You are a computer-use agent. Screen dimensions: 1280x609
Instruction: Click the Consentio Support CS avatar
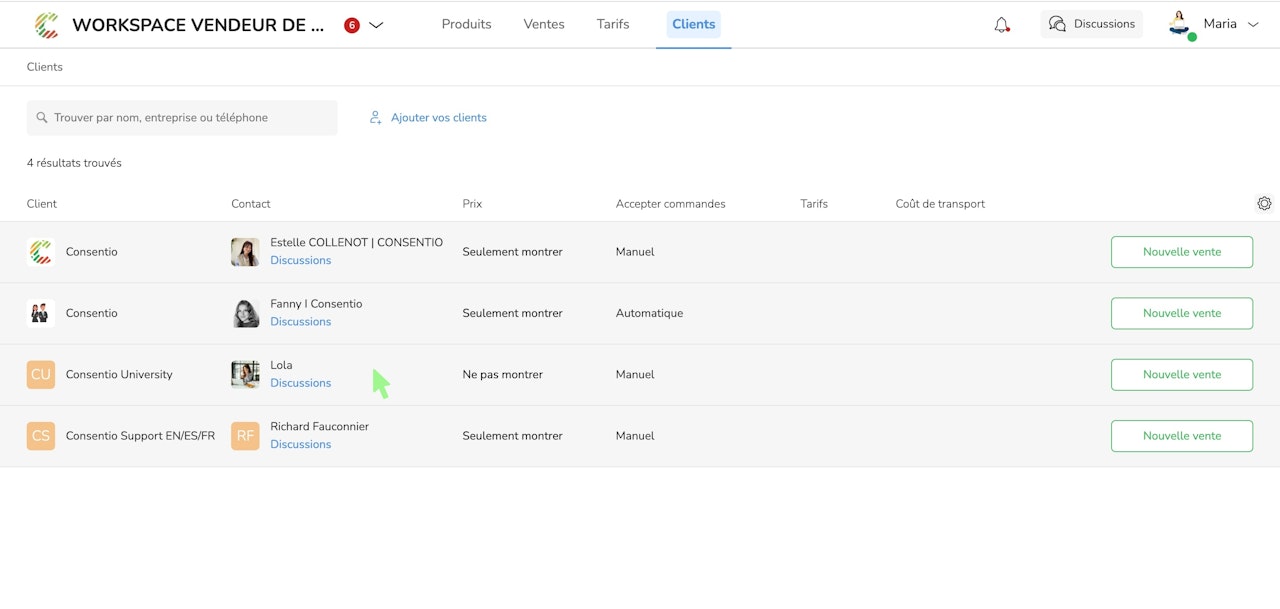tap(41, 436)
